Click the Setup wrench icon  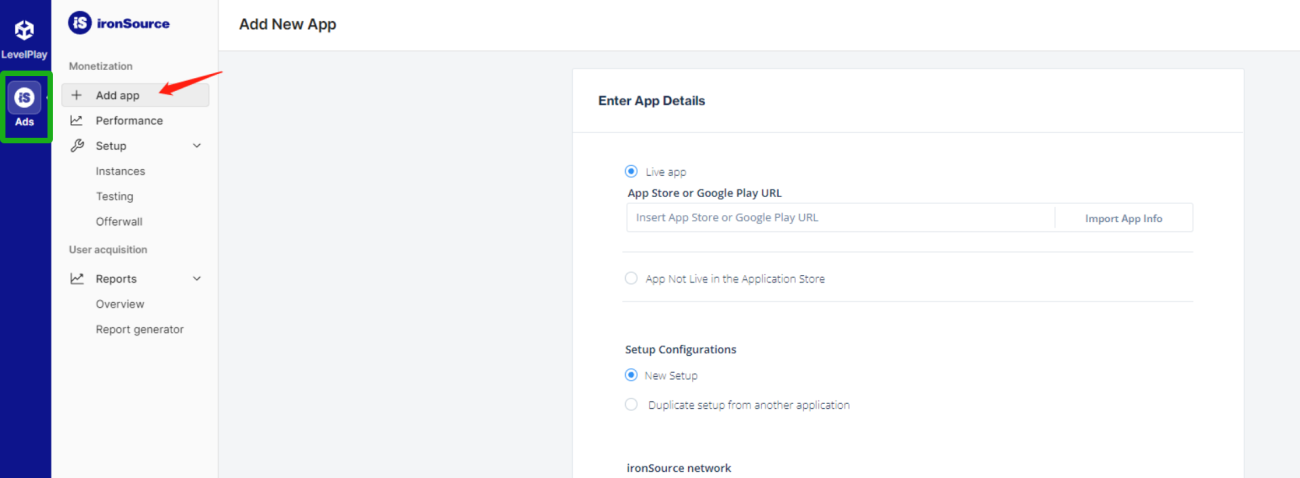coord(77,146)
